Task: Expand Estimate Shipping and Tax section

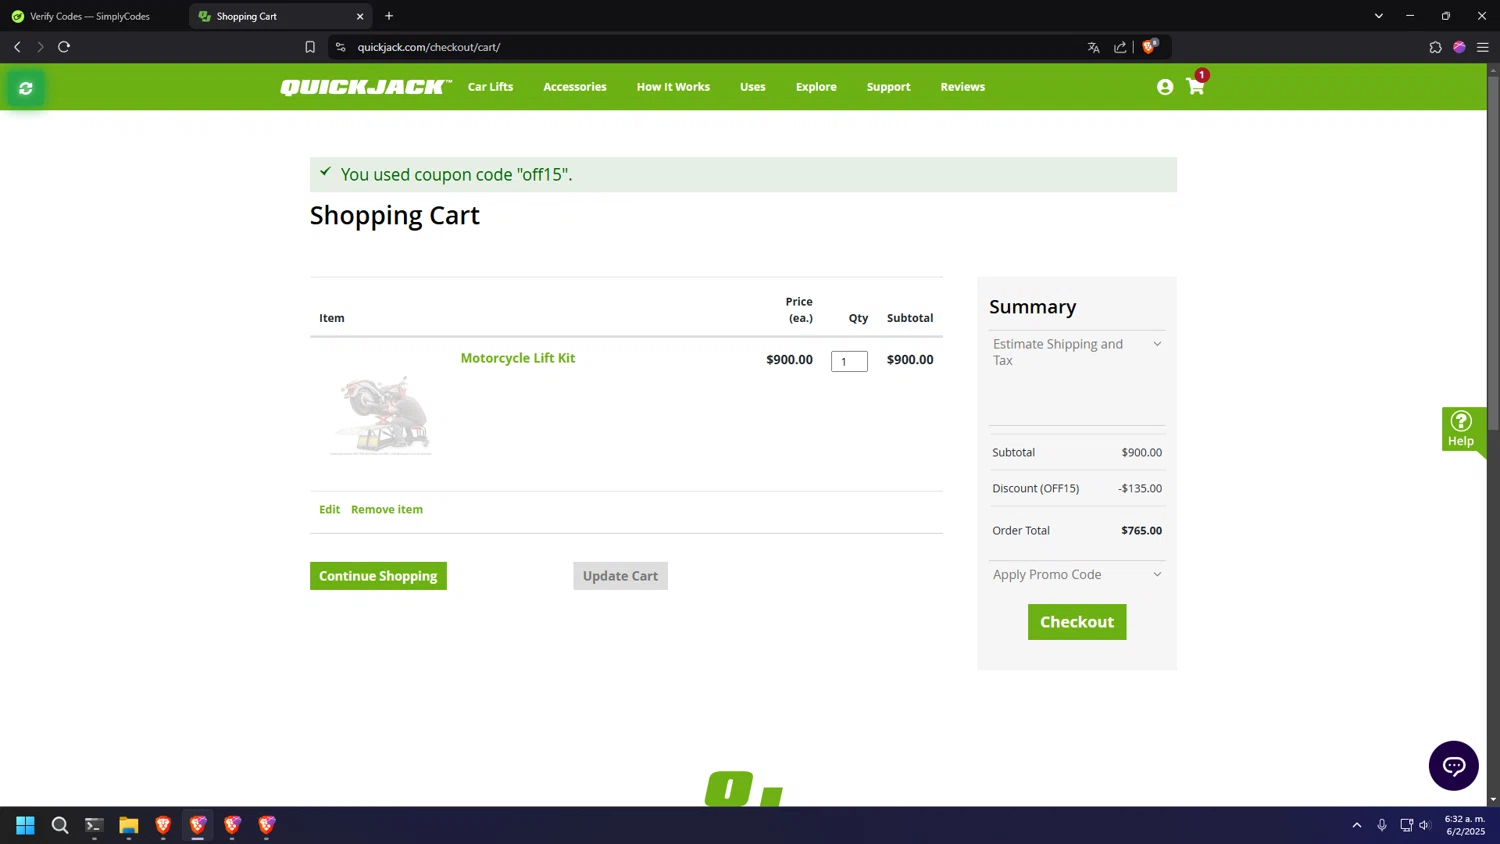Action: pyautogui.click(x=1077, y=352)
